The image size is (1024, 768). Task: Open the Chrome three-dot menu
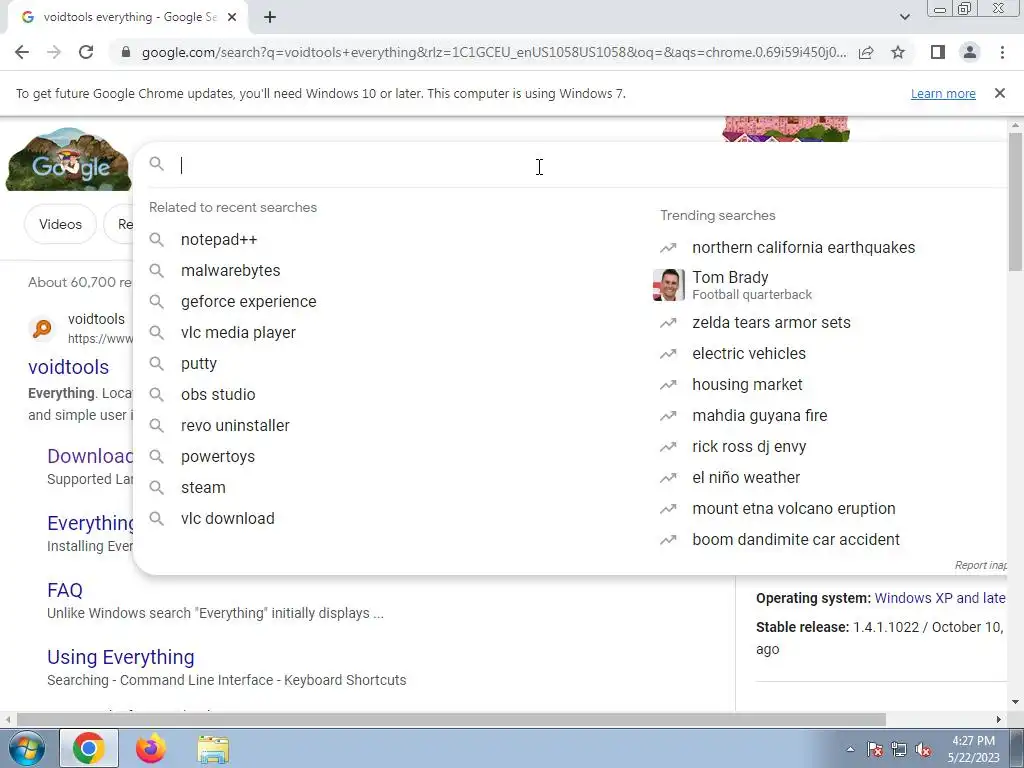click(1002, 52)
